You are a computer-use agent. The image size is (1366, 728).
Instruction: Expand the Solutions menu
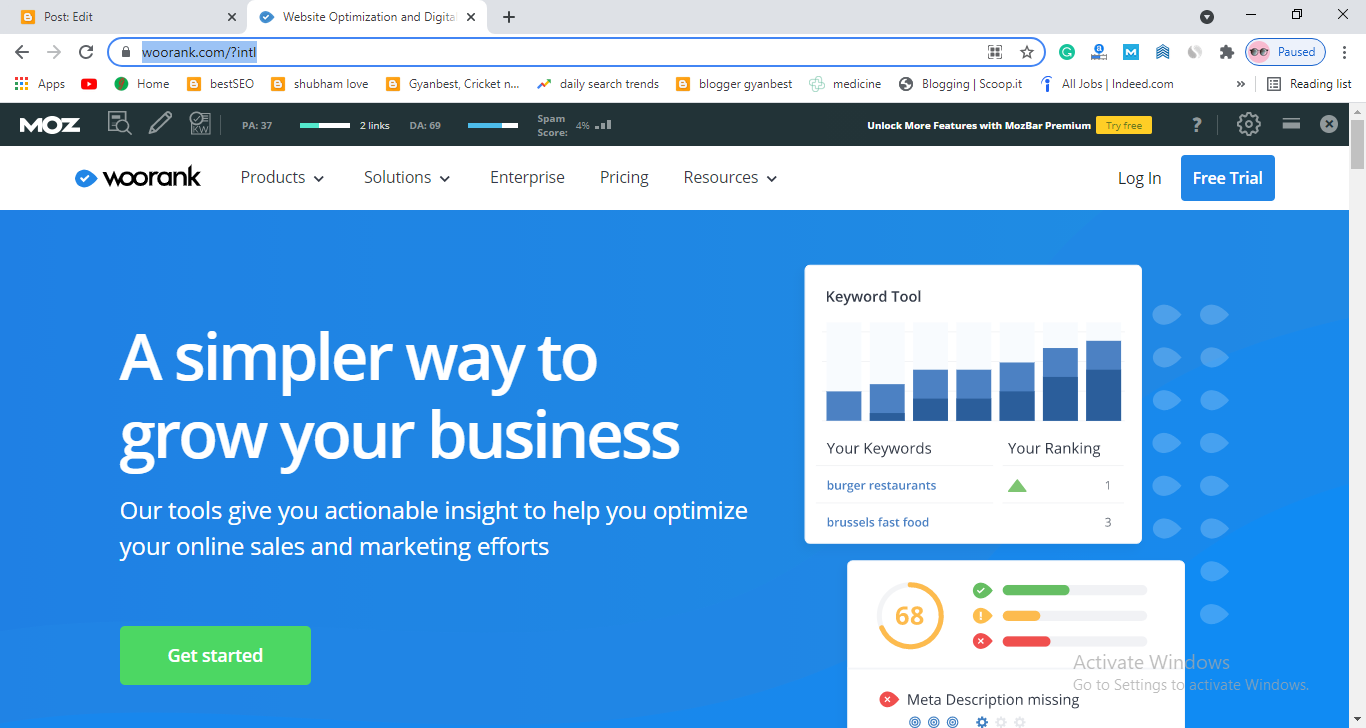(407, 178)
